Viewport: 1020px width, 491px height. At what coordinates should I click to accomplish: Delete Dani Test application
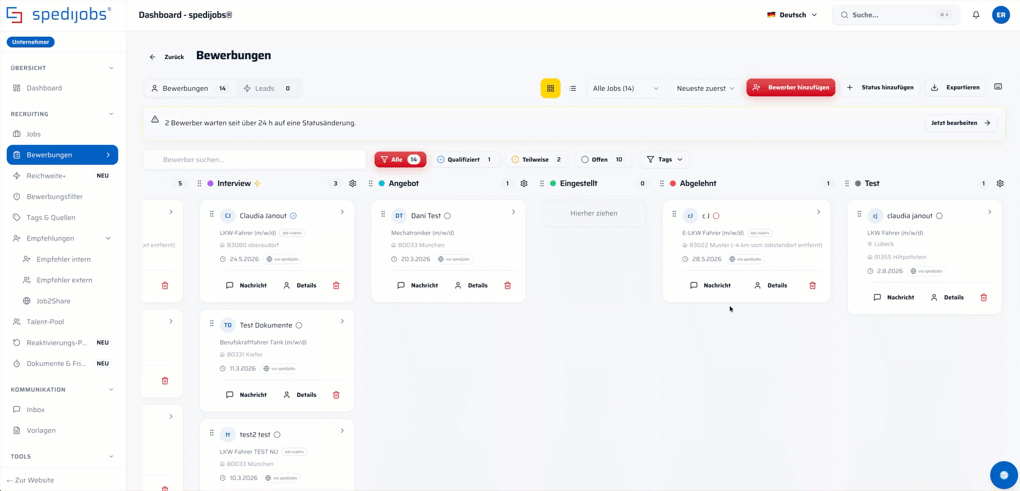pyautogui.click(x=507, y=285)
